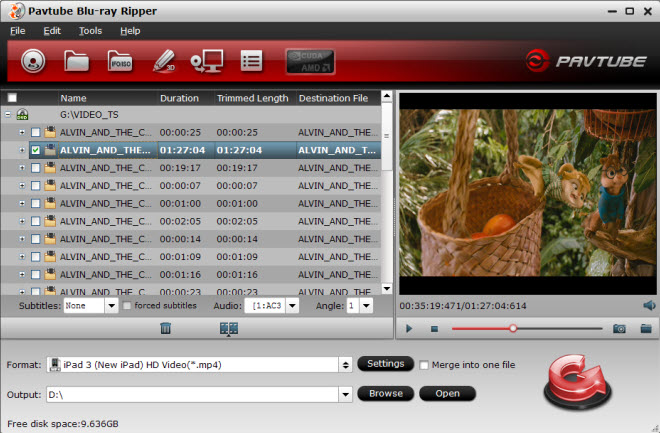Viewport: 660px width, 433px height.
Task: Click the Trimmed Length column header
Action: [255, 98]
